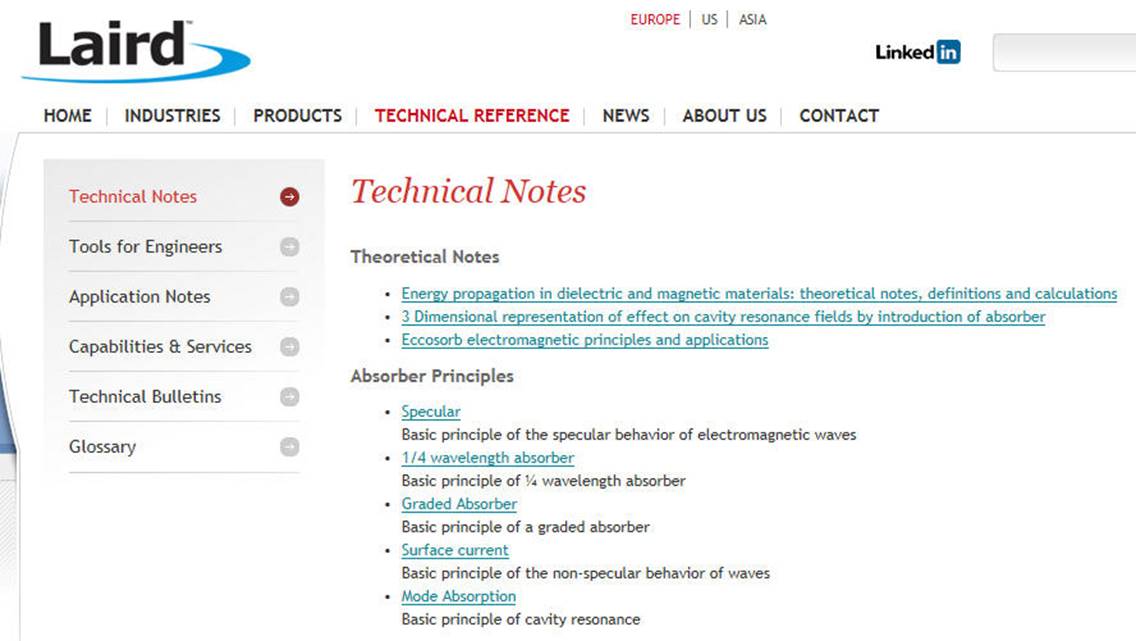Open the Specular absorber principle link
The width and height of the screenshot is (1136, 641).
[x=431, y=411]
